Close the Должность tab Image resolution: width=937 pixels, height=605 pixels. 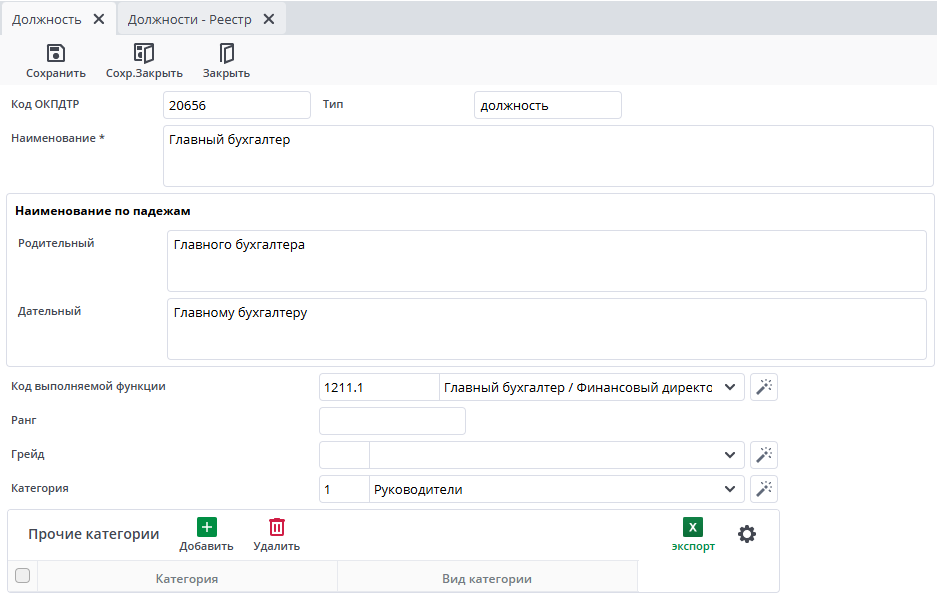point(98,19)
